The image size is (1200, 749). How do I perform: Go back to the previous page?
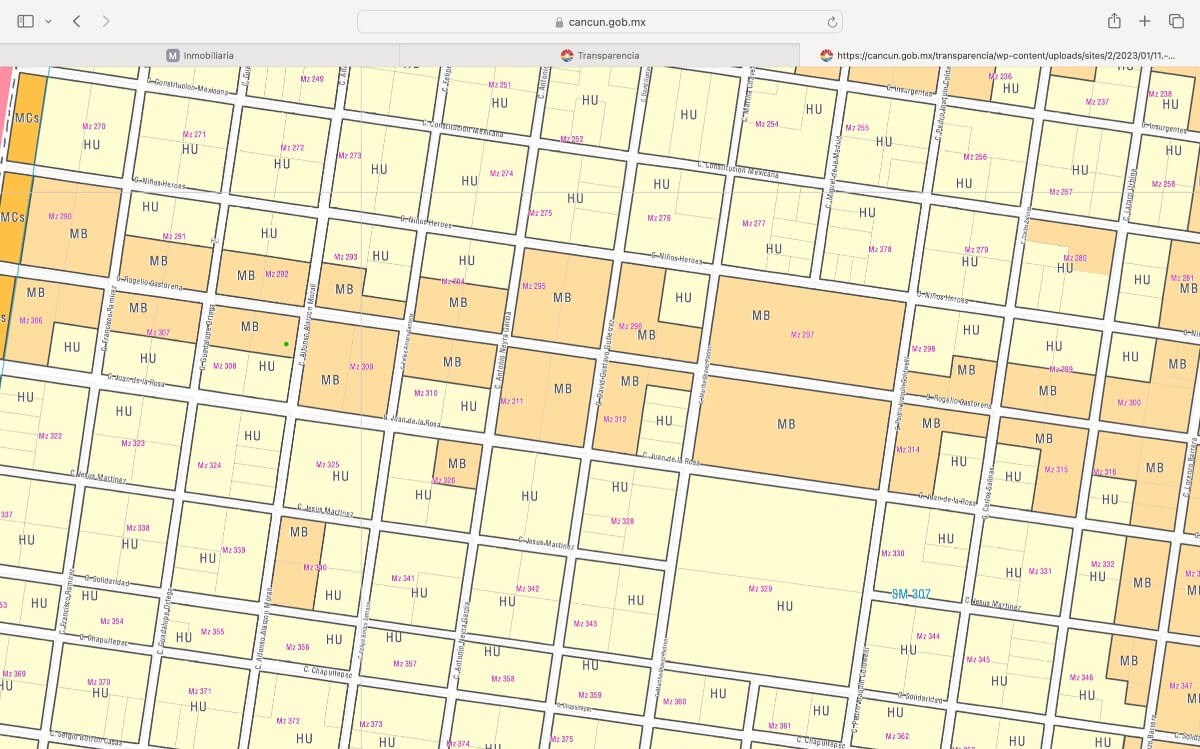(77, 21)
